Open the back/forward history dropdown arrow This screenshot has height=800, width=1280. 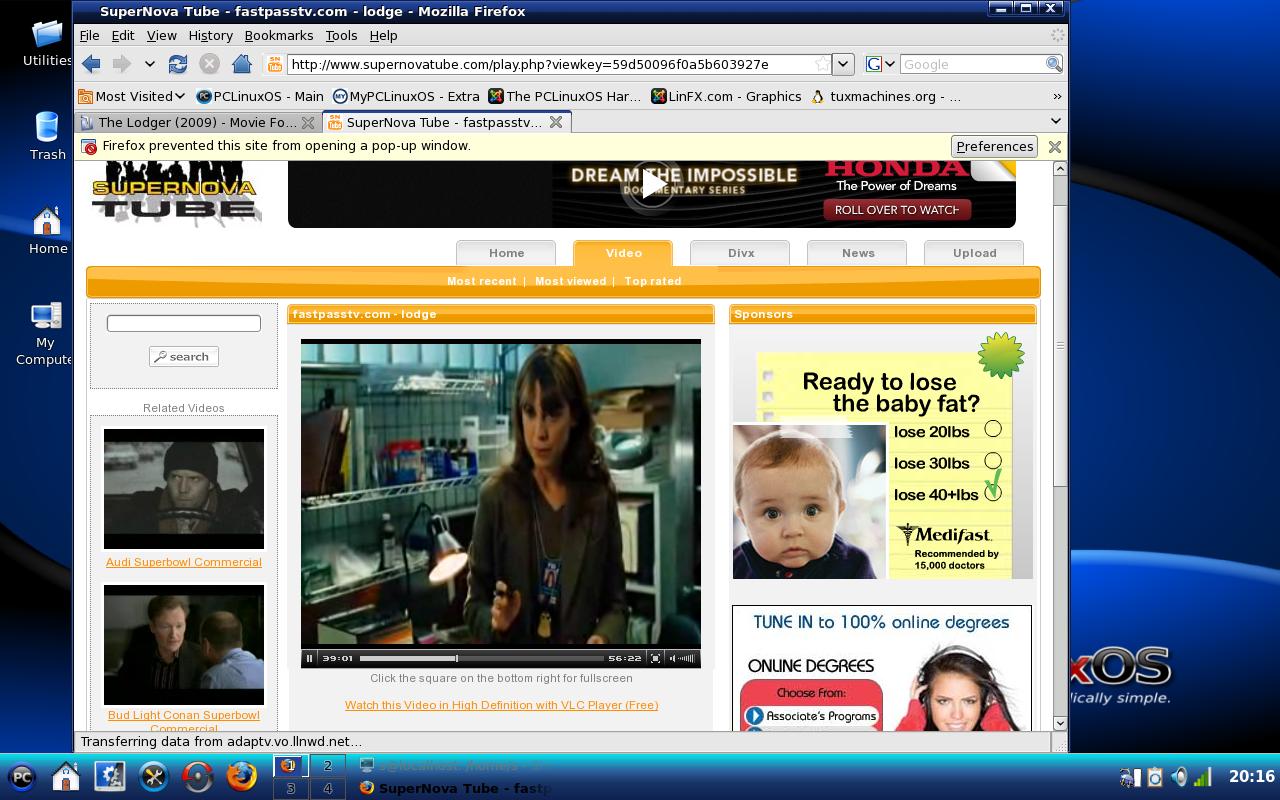149,64
